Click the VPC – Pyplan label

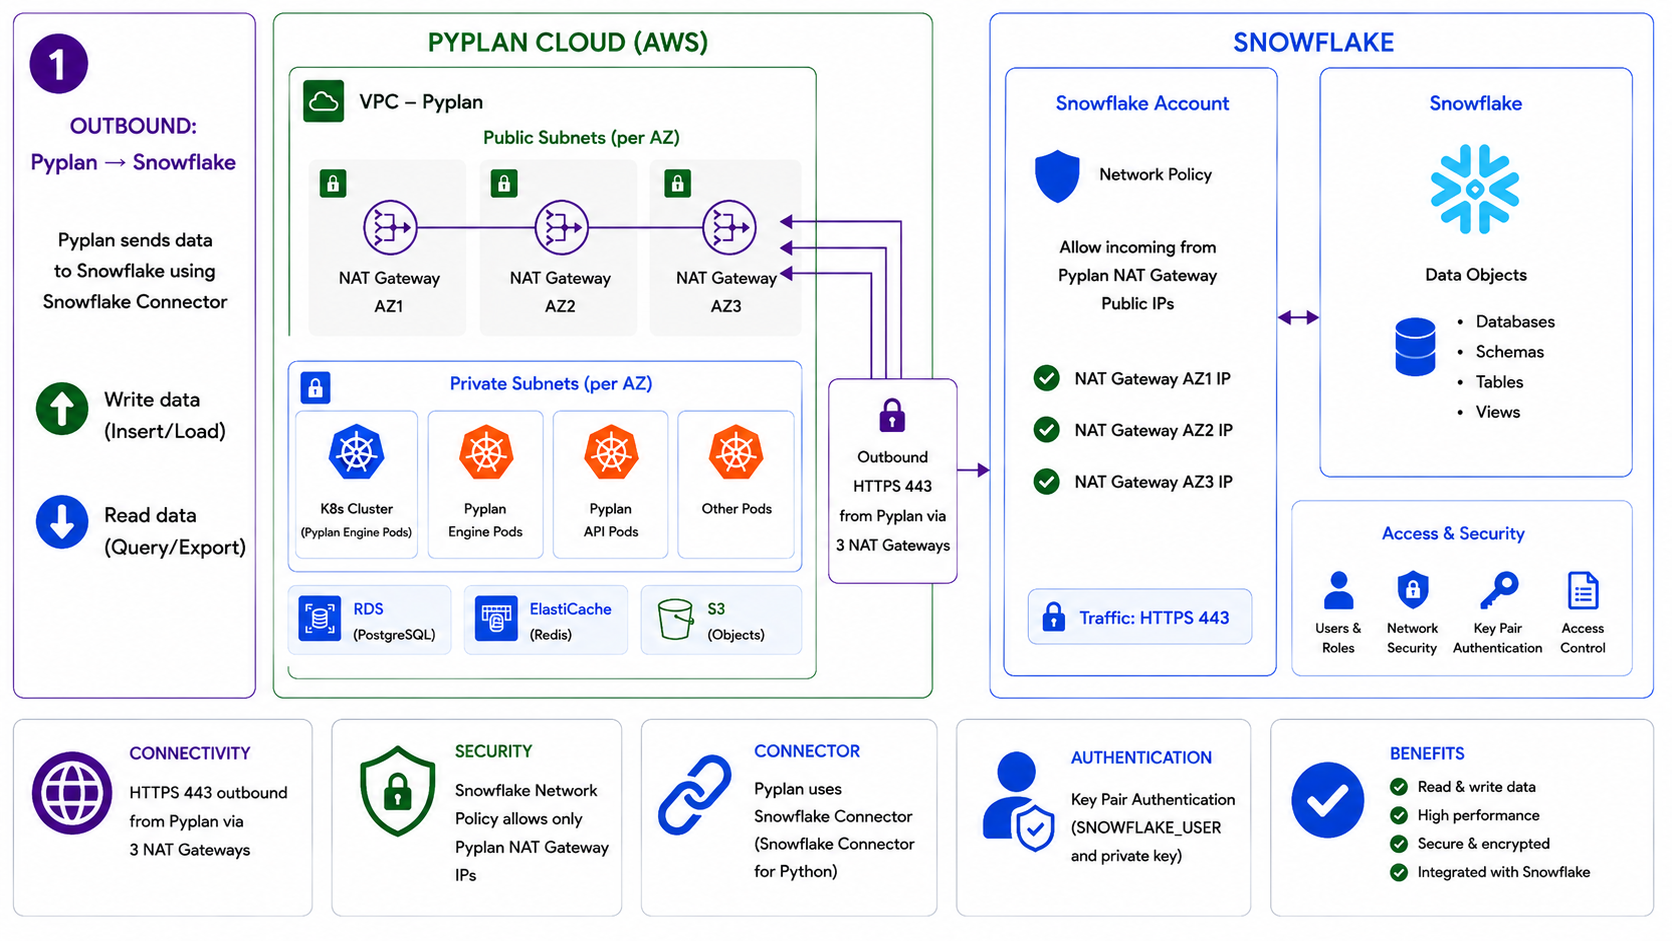pyautogui.click(x=421, y=101)
